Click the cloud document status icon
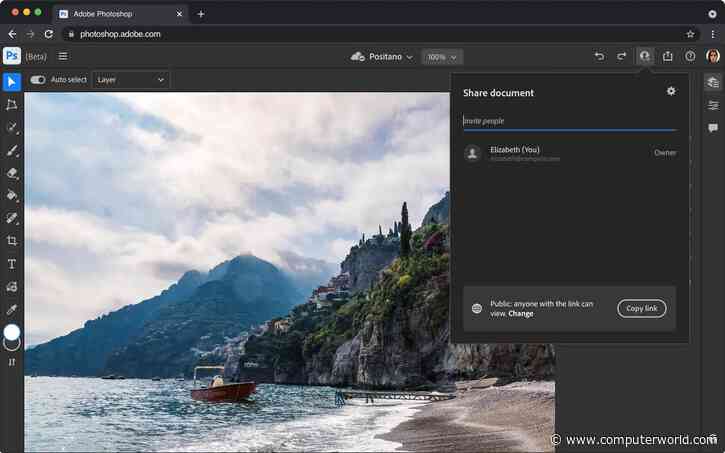This screenshot has height=453, width=725. click(357, 57)
